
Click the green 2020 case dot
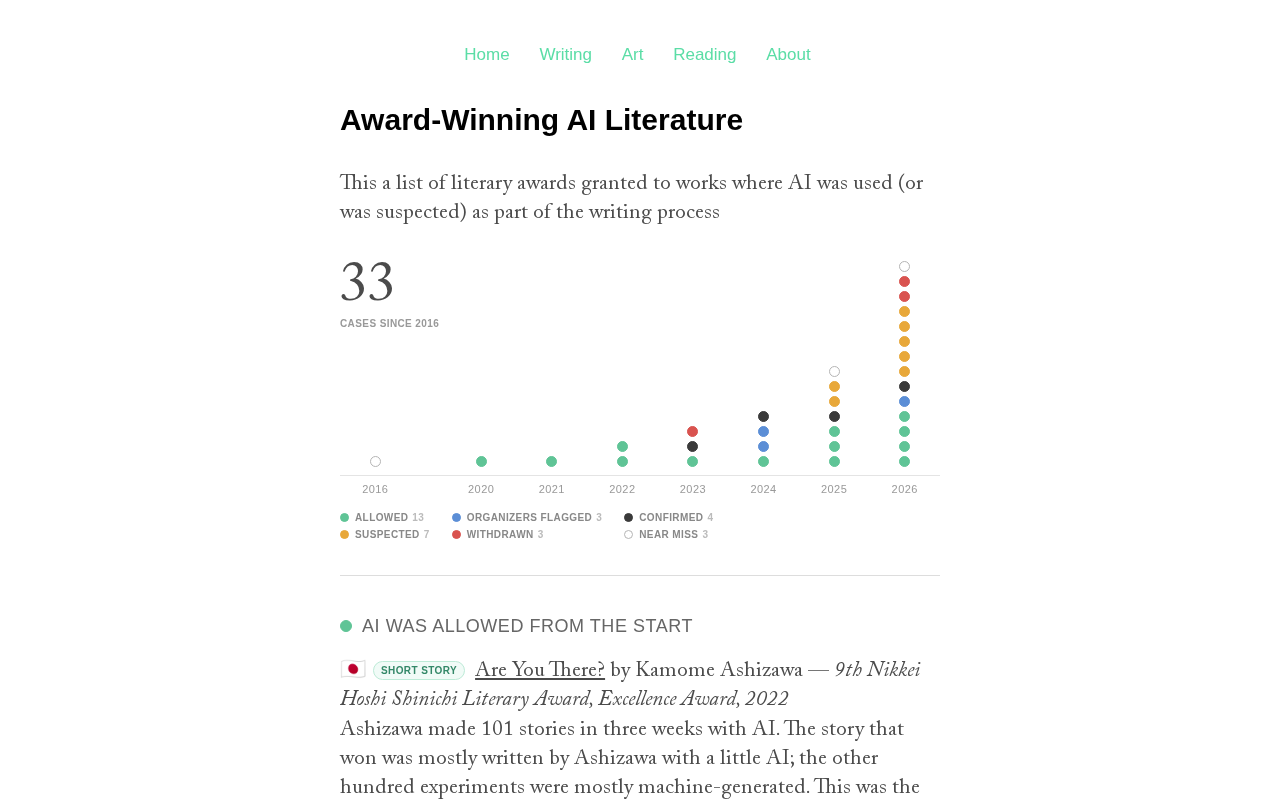481,462
